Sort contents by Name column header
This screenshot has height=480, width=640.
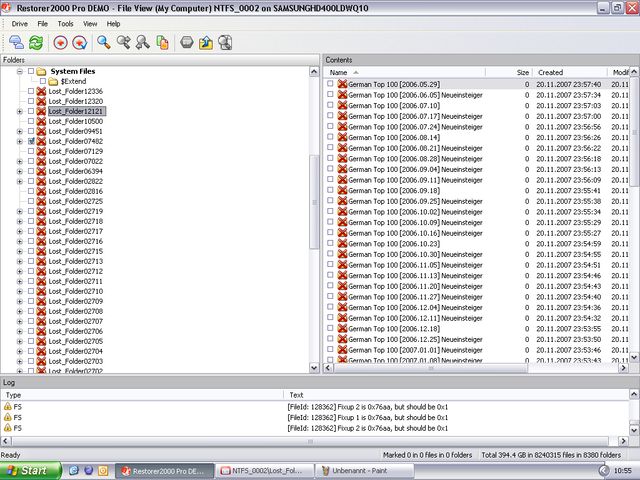[405, 72]
